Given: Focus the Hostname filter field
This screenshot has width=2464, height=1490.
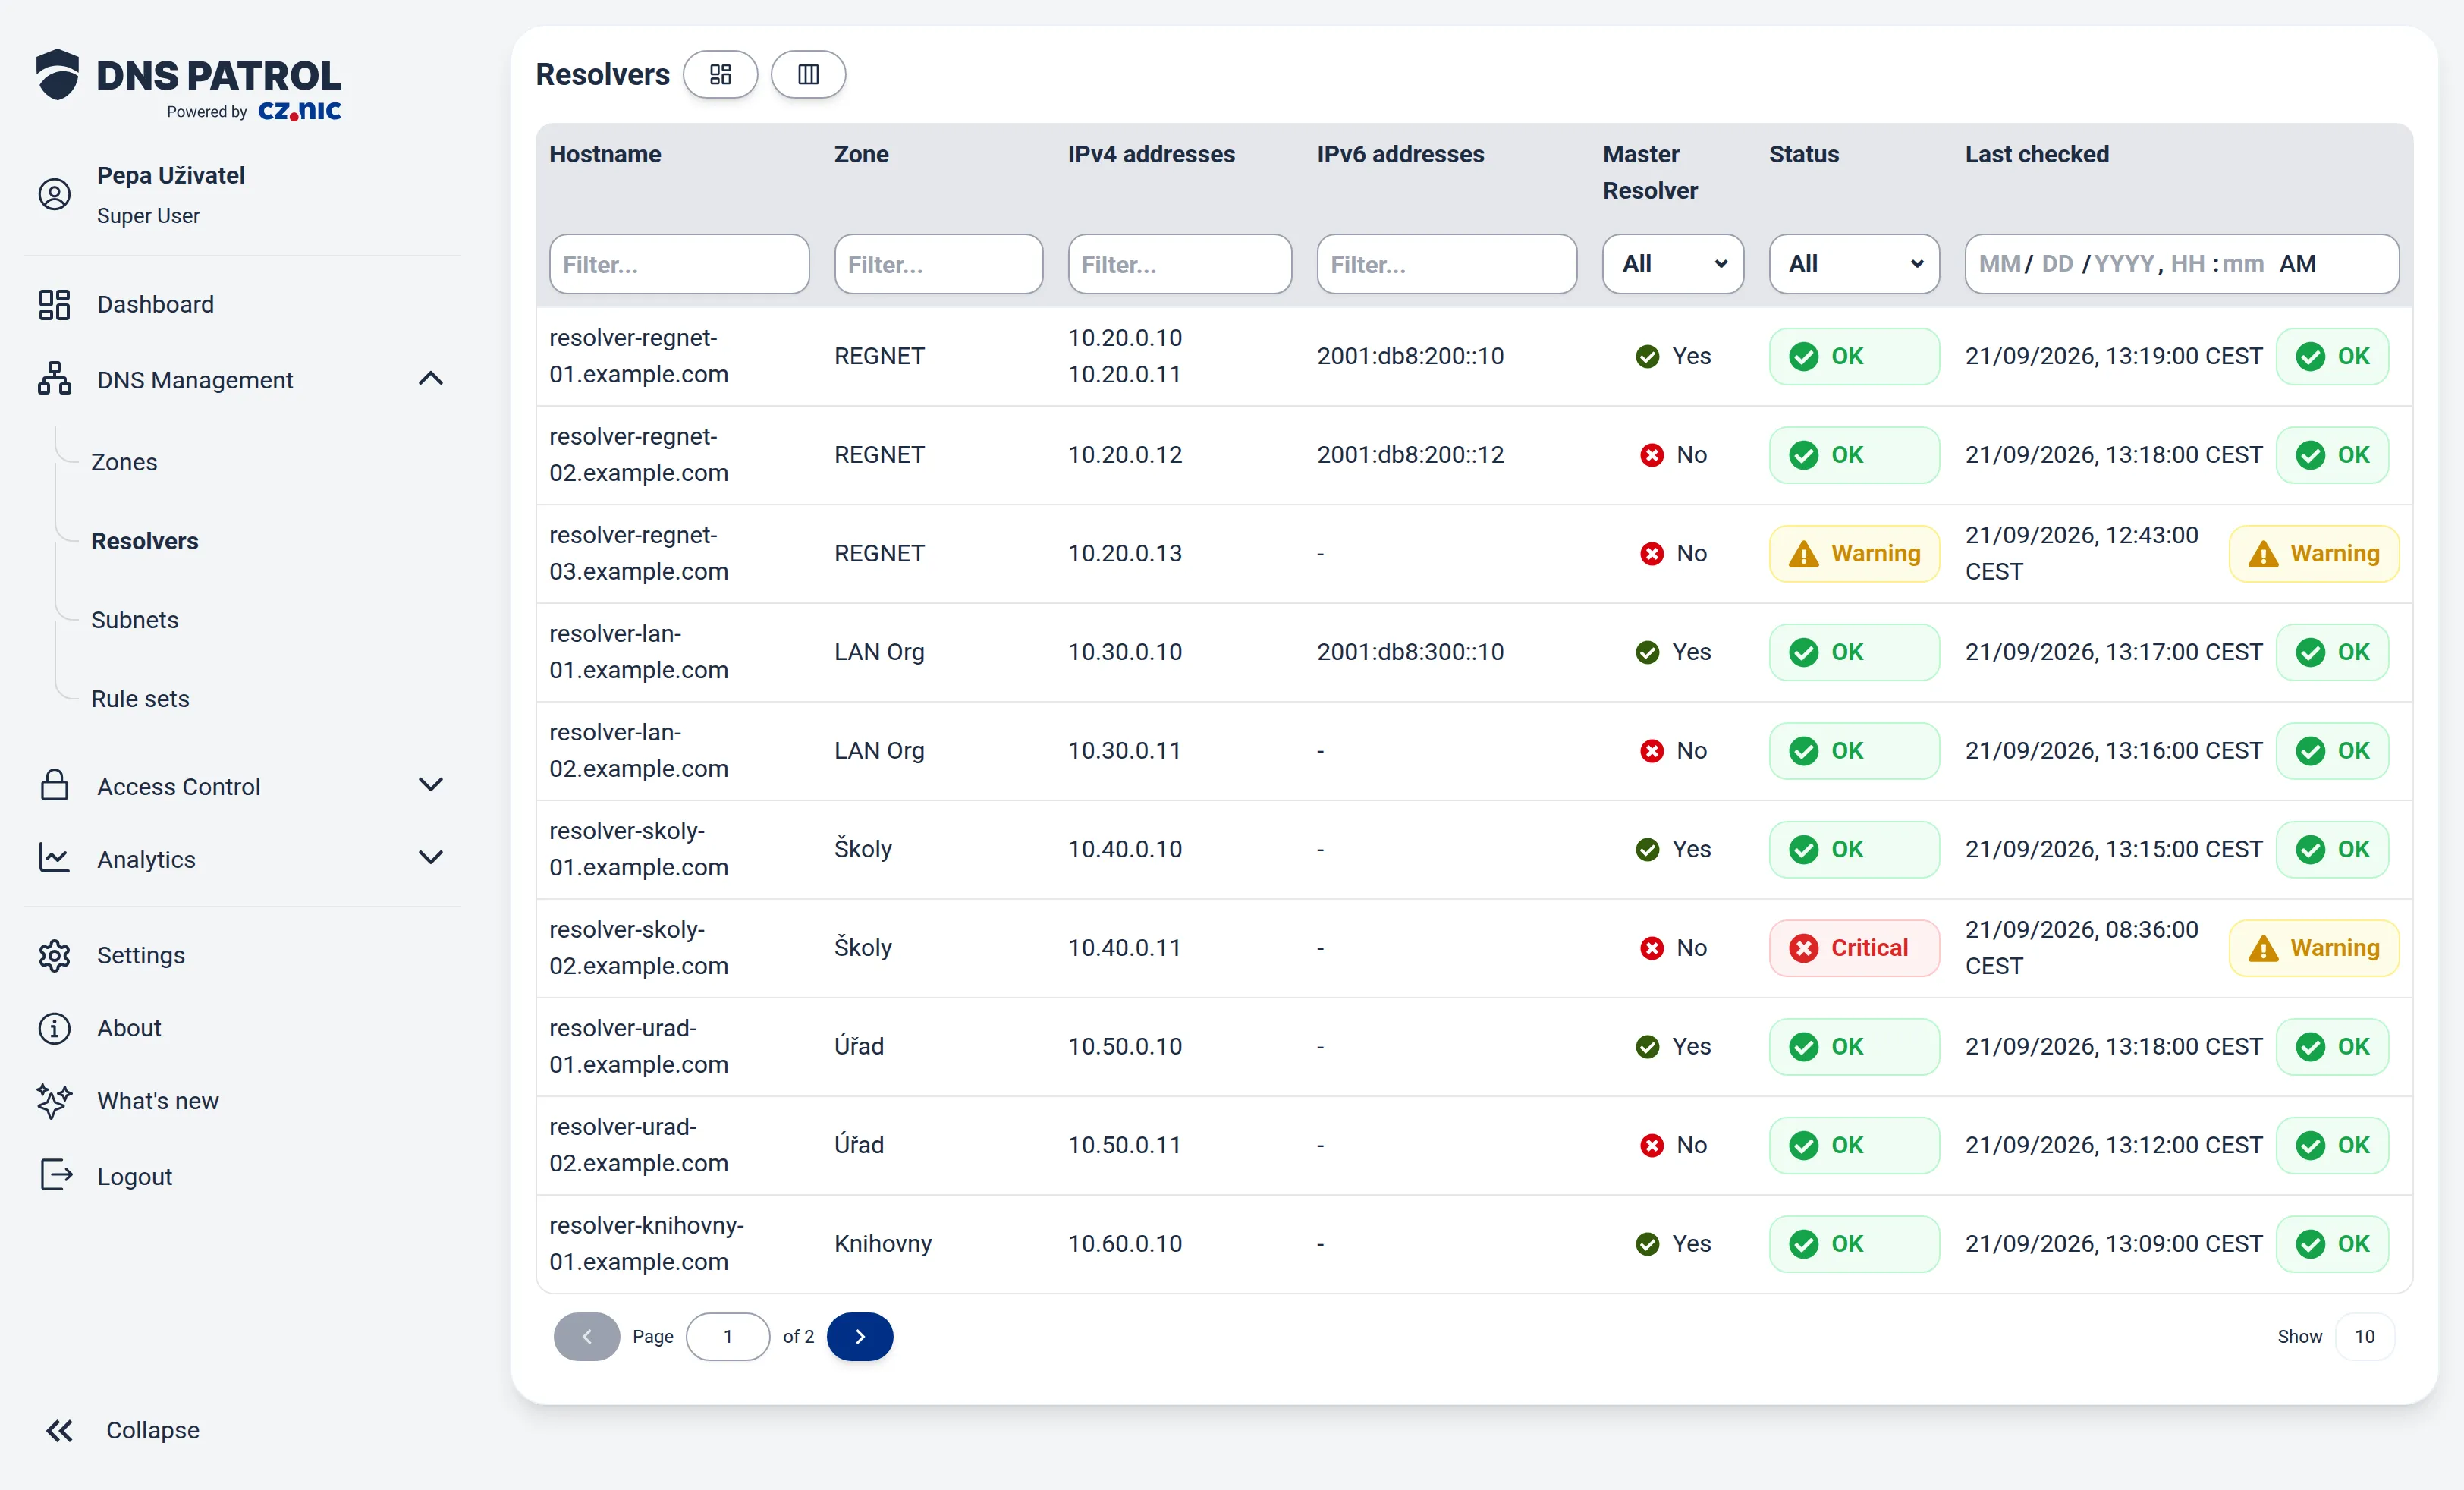Looking at the screenshot, I should coord(679,264).
